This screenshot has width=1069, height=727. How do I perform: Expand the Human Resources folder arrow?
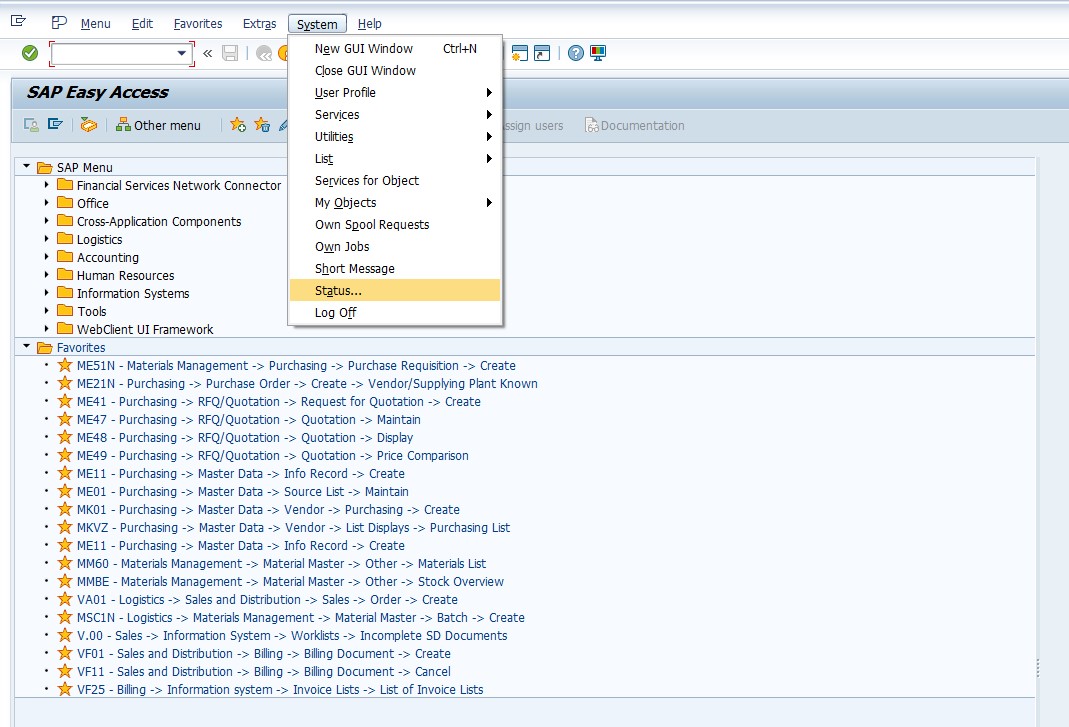pyautogui.click(x=46, y=274)
